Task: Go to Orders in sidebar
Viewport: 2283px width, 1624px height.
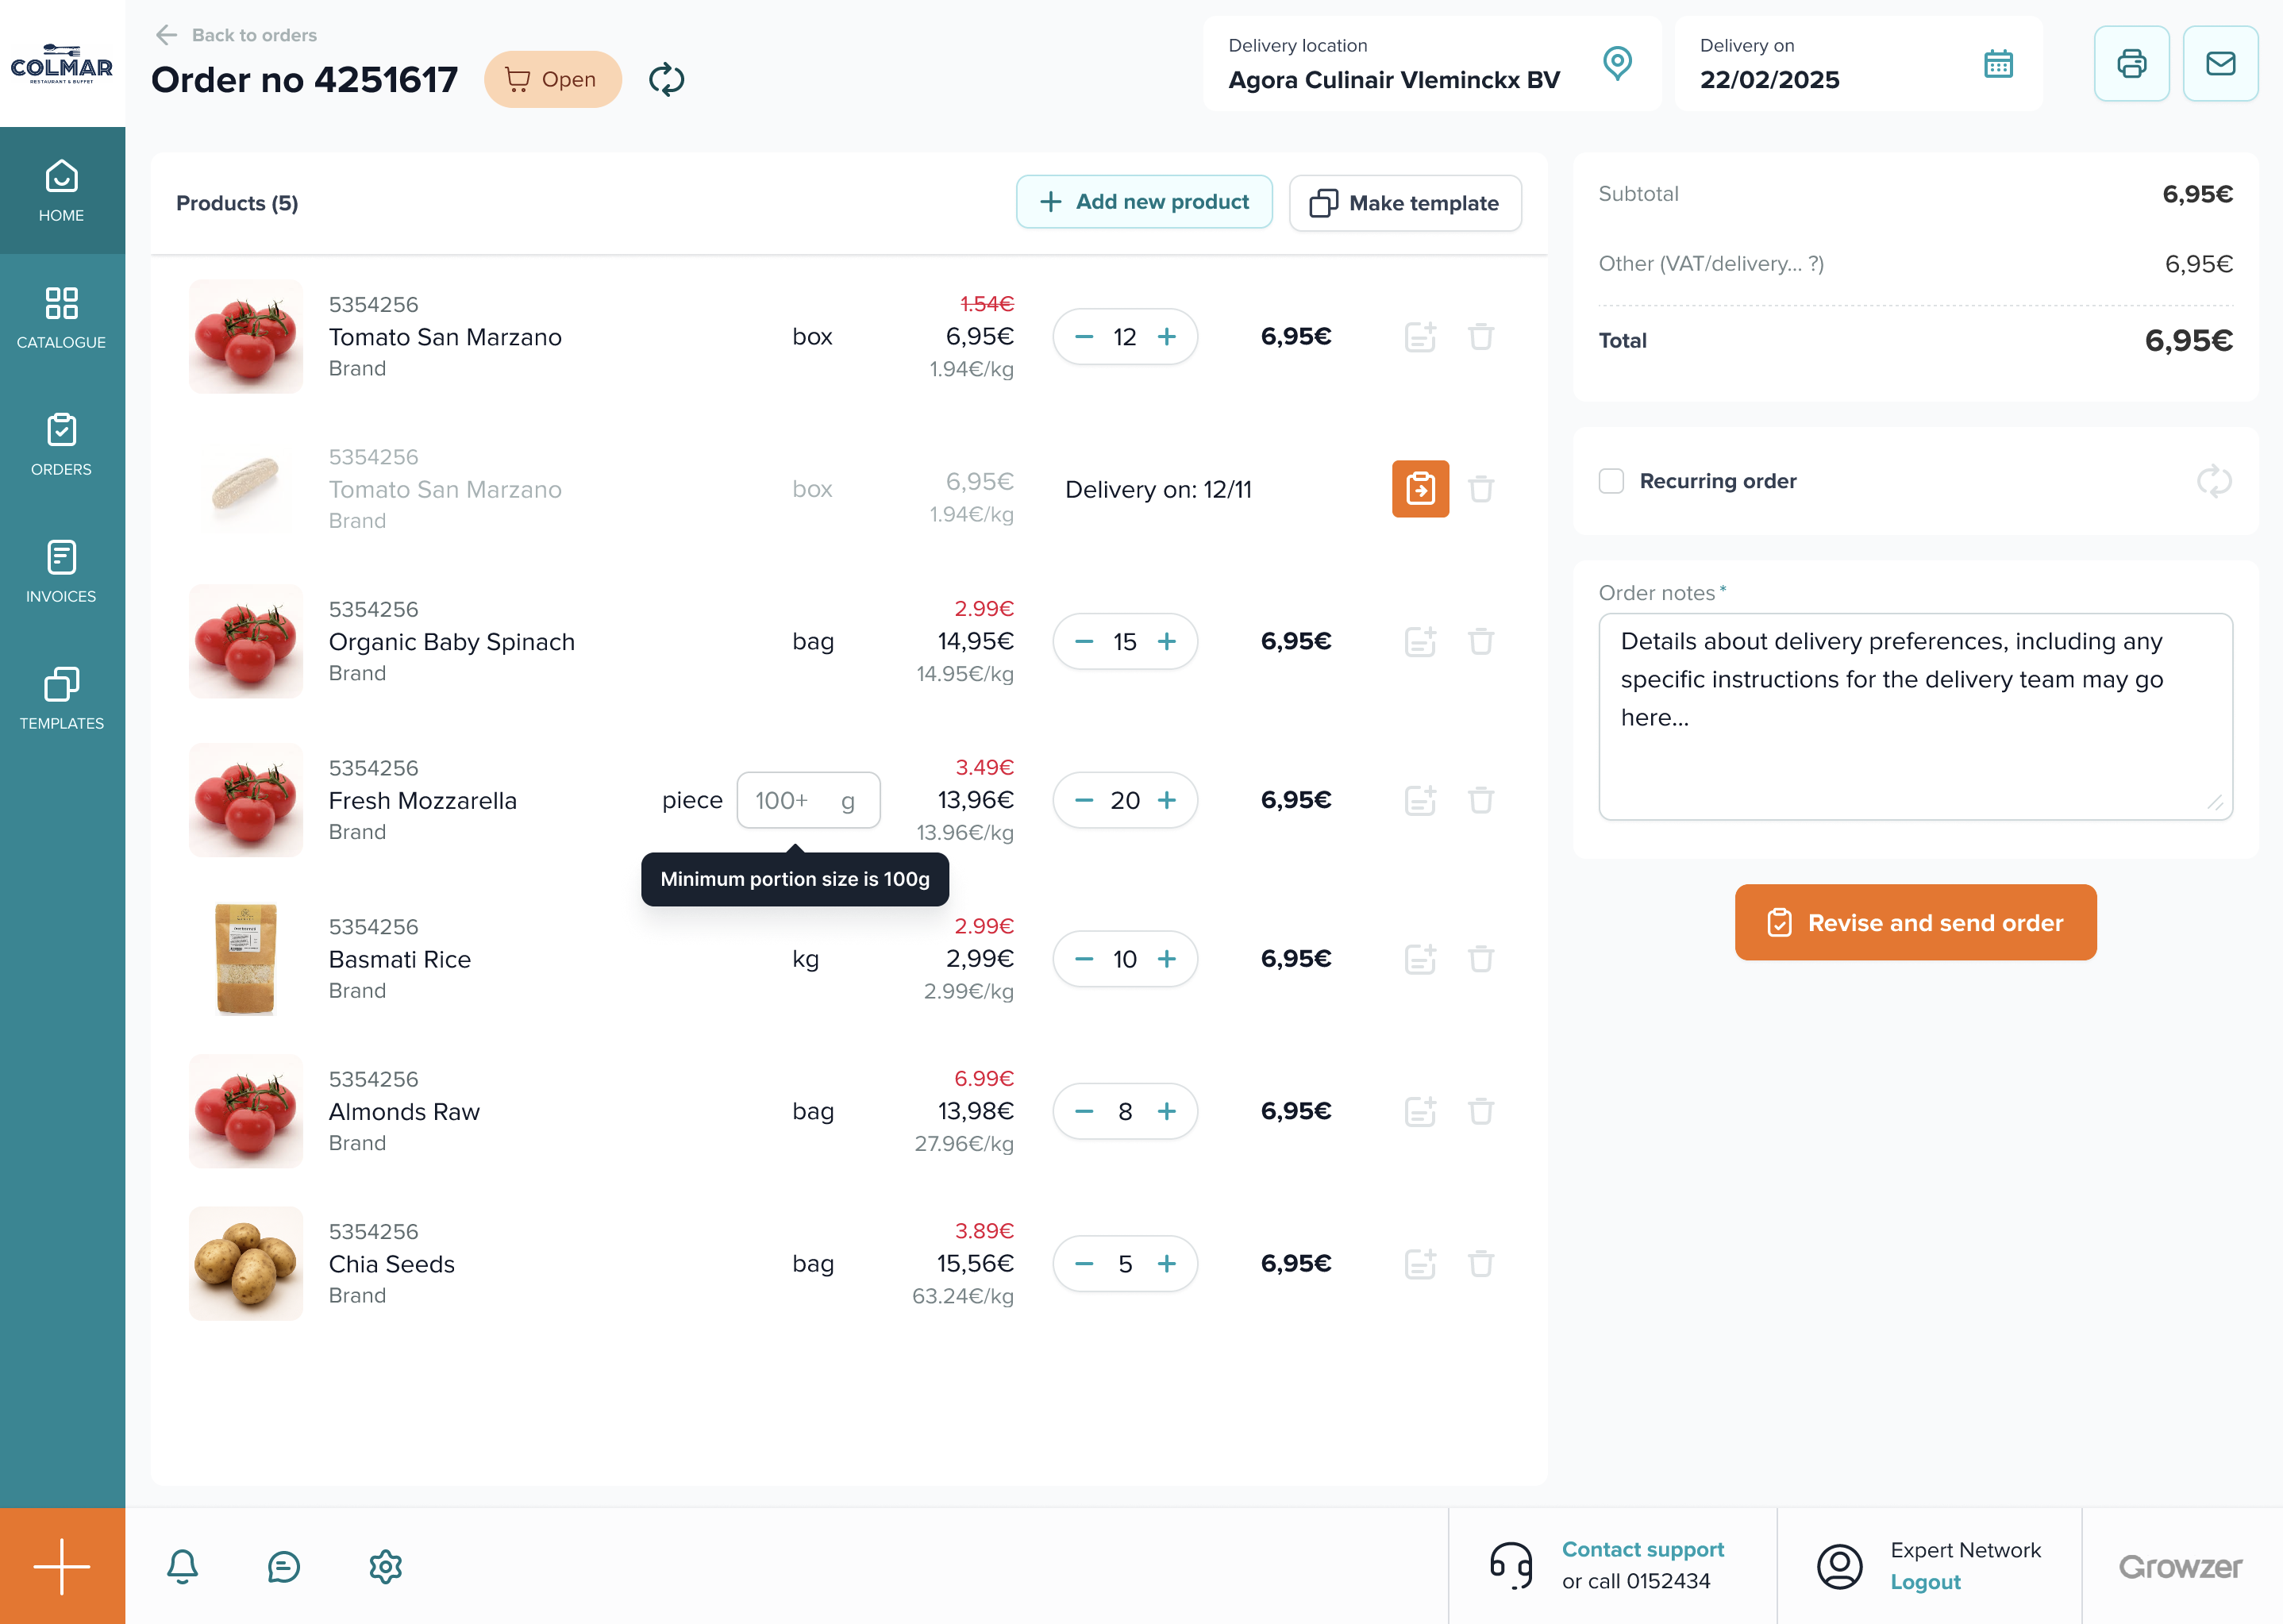Action: pyautogui.click(x=62, y=444)
